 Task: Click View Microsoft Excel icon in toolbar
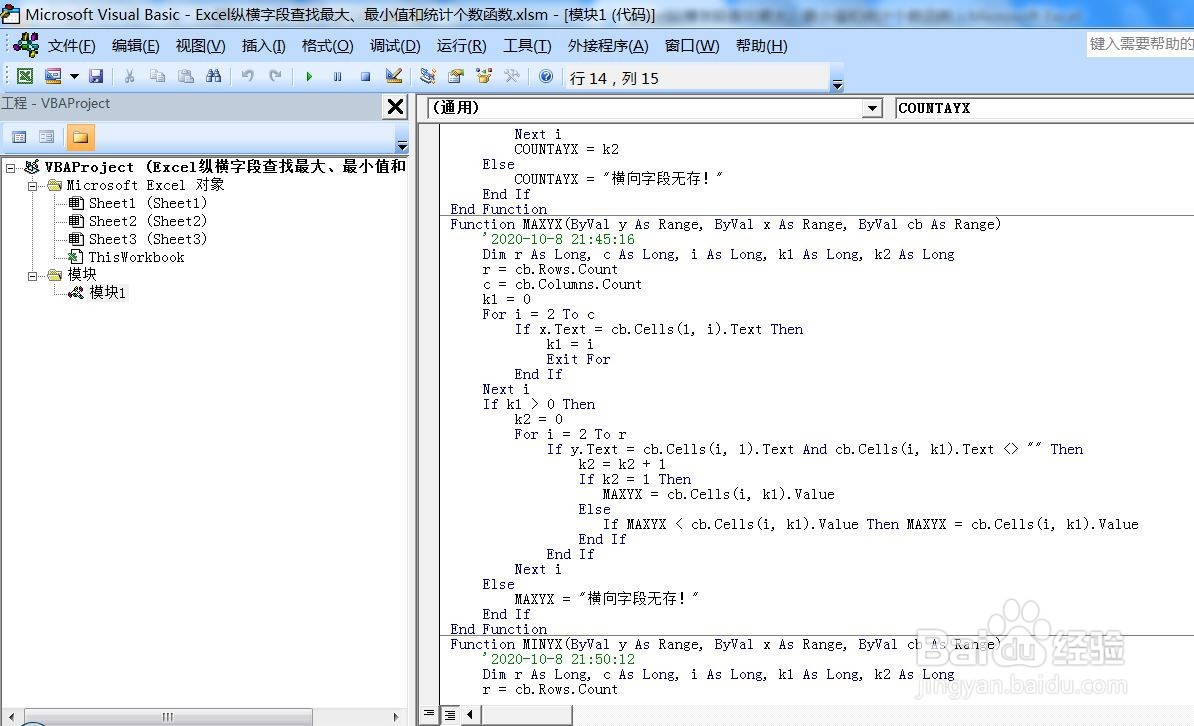click(x=25, y=76)
